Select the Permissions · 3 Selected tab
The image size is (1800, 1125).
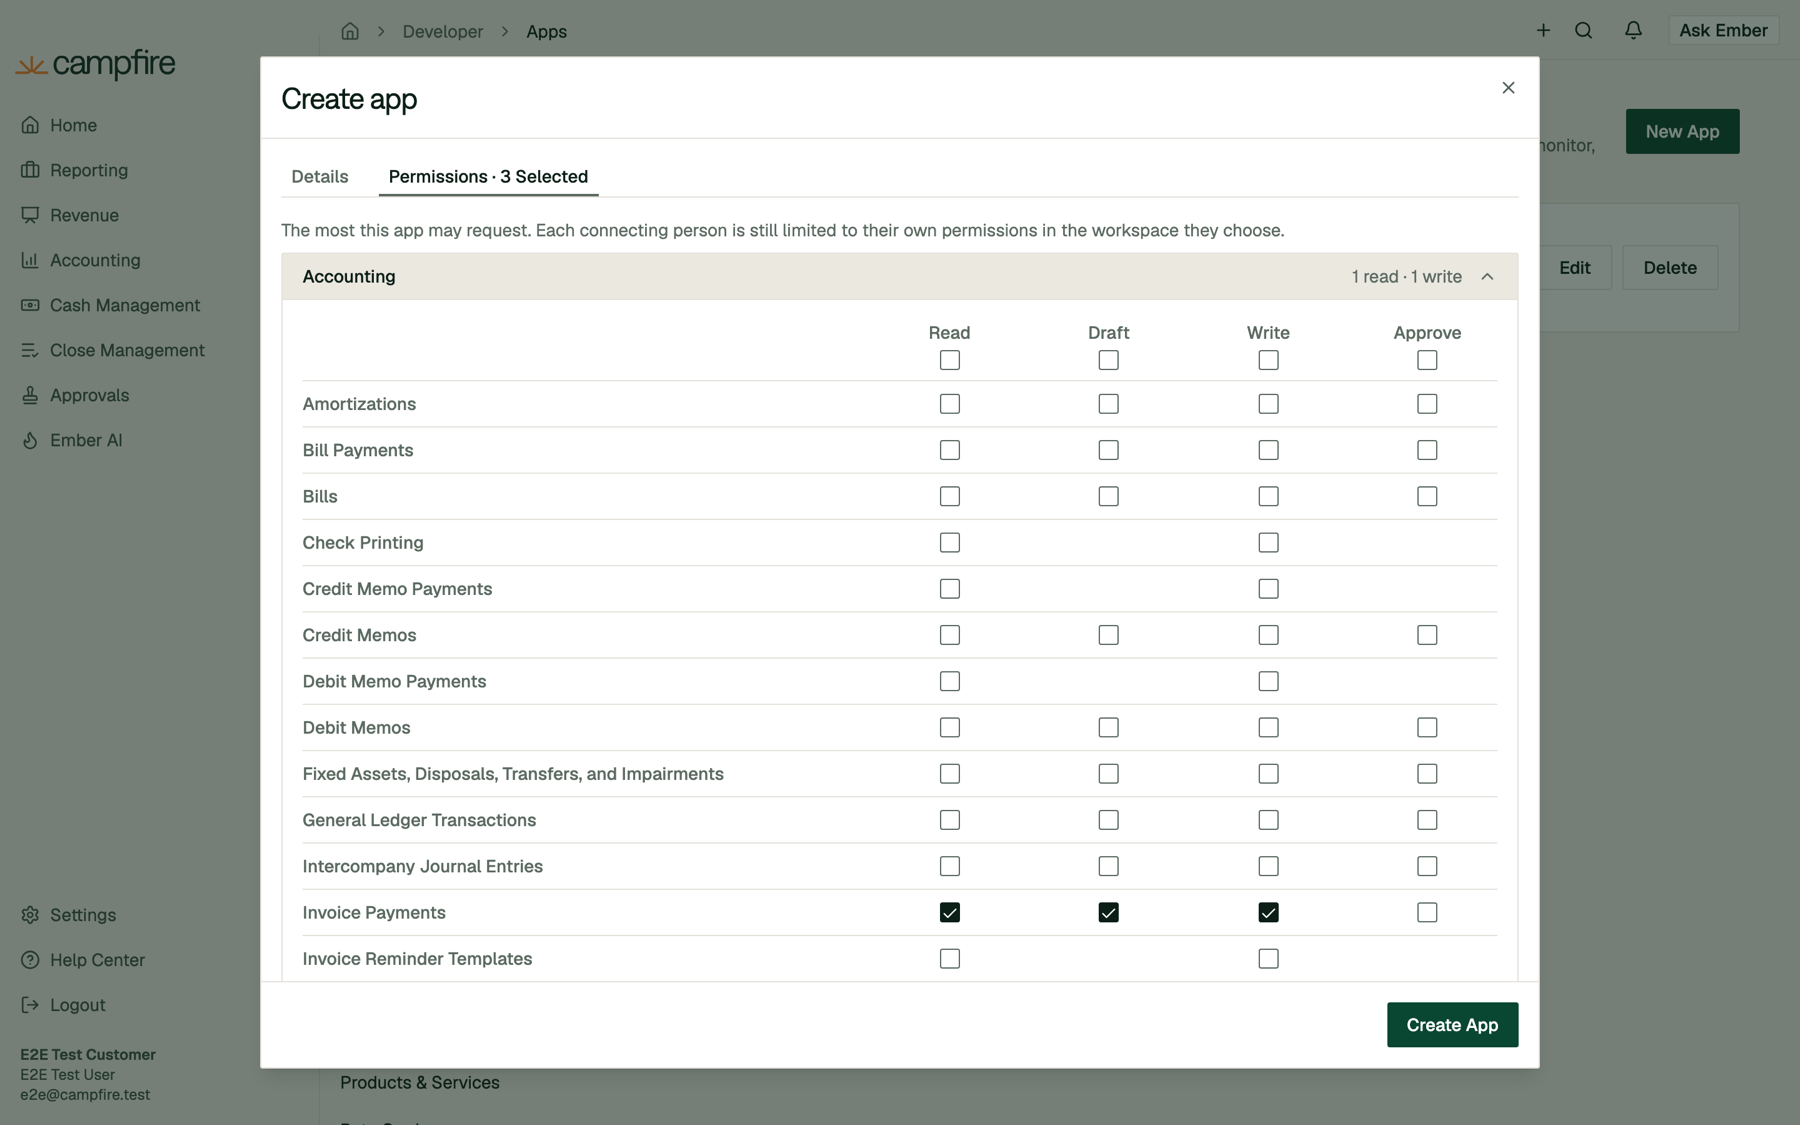[488, 177]
